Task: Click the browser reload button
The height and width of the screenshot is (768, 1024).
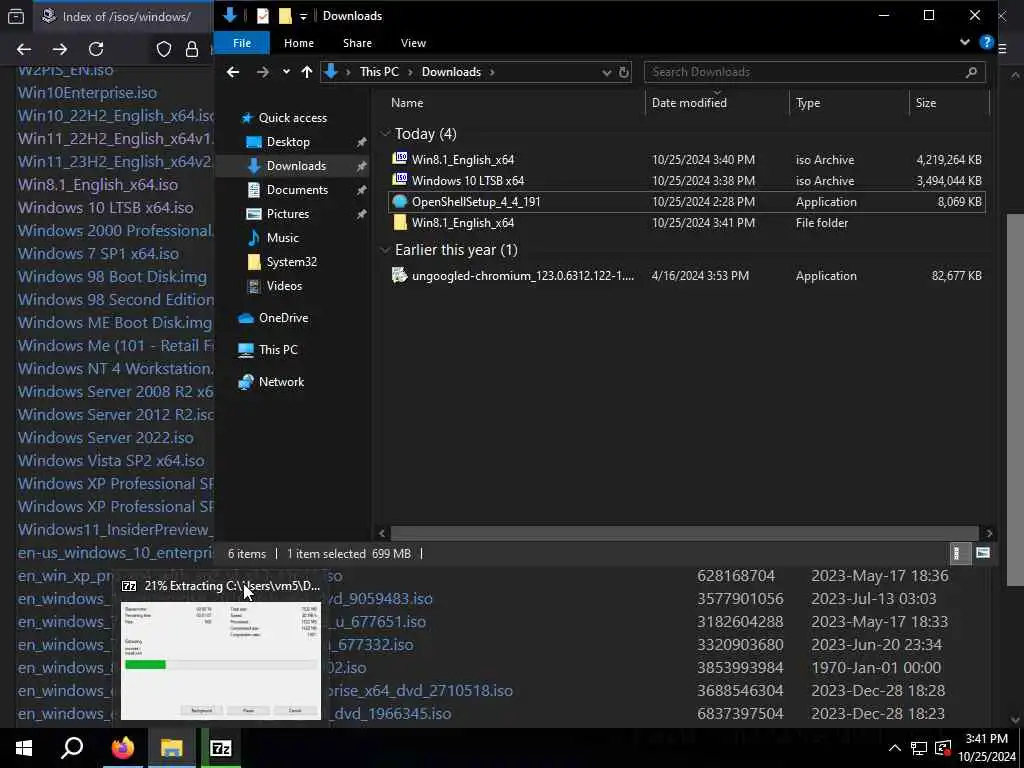Action: [x=96, y=49]
